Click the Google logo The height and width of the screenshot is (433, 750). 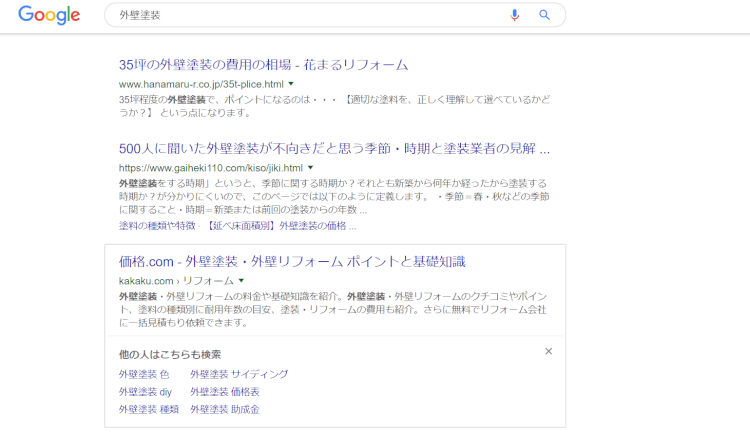(49, 15)
